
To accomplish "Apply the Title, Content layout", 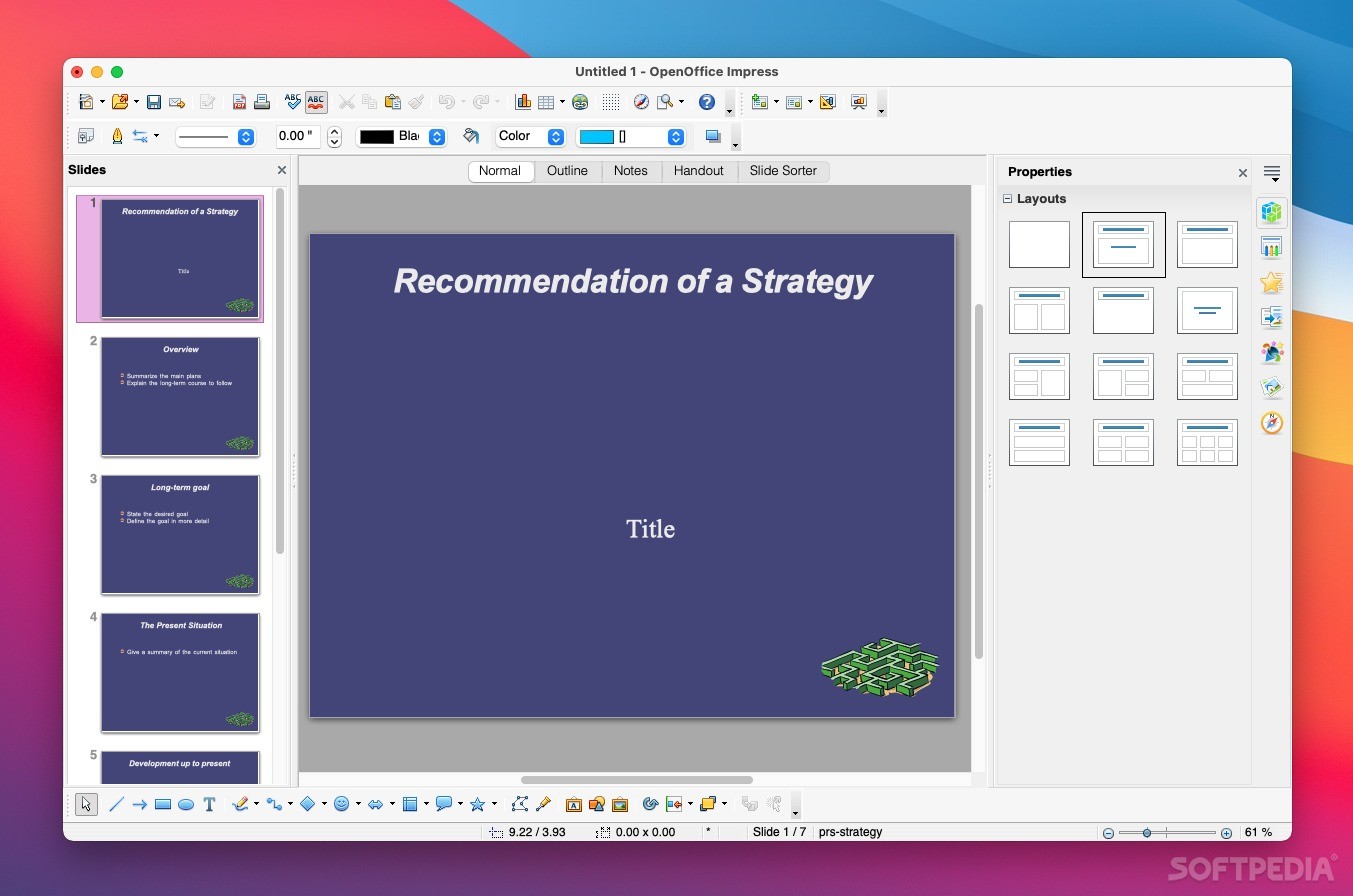I will (1207, 245).
